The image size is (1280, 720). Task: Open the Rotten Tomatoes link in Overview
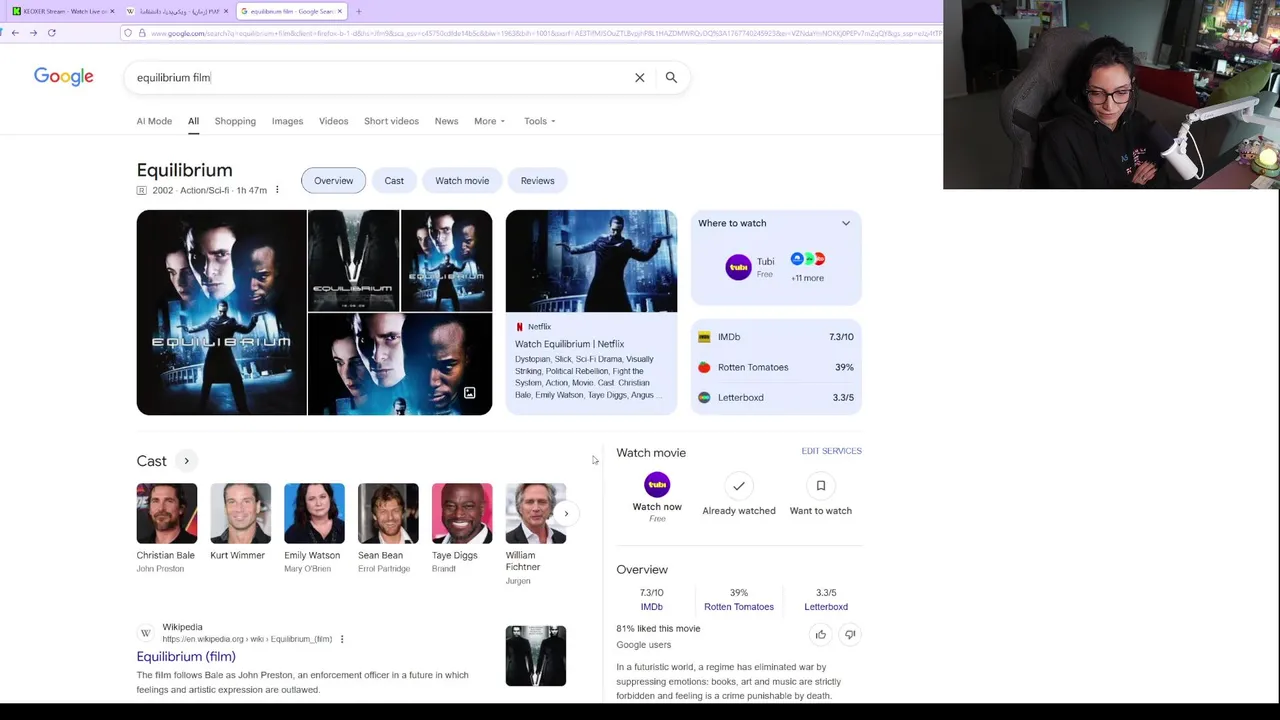(x=739, y=607)
